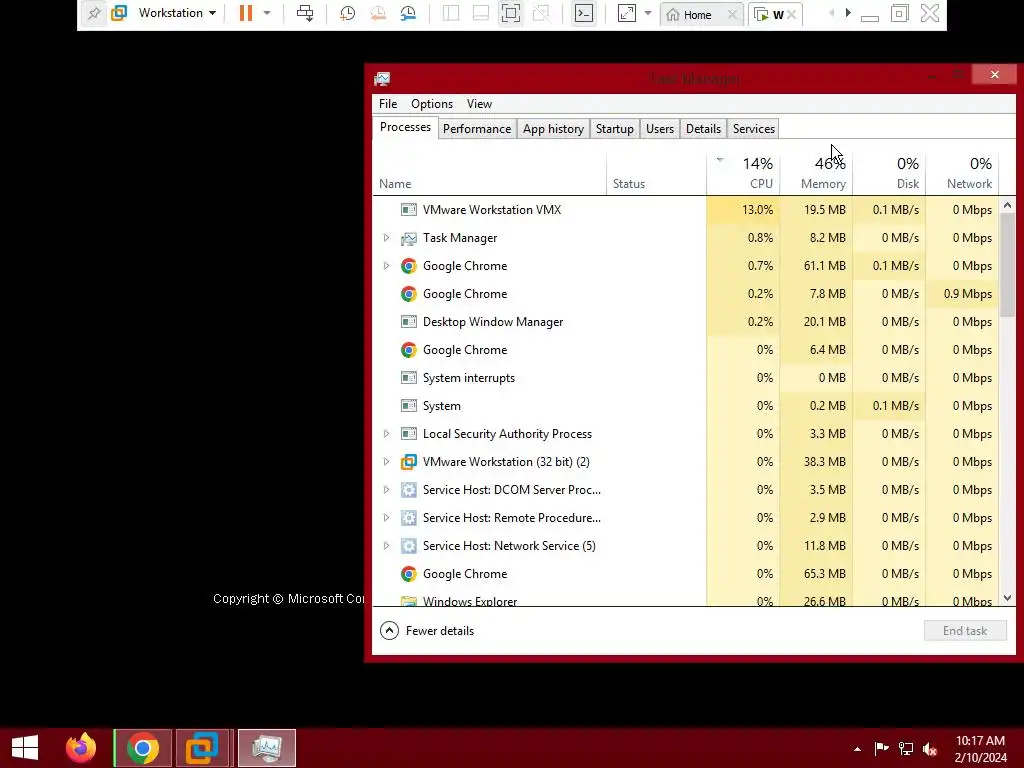
Task: Sort by the Status column header
Action: (x=656, y=172)
